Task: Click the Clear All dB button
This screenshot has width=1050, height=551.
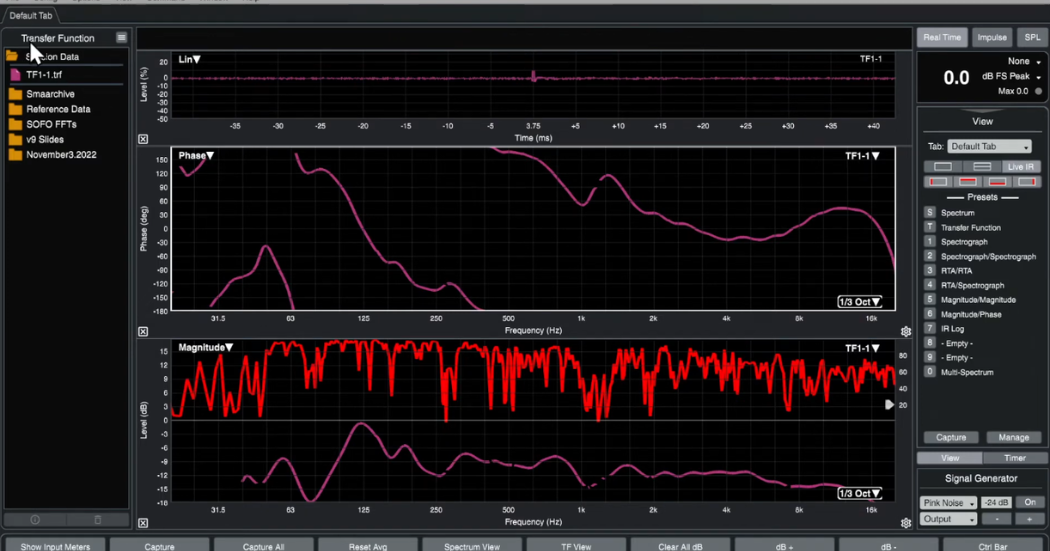Action: pos(680,545)
